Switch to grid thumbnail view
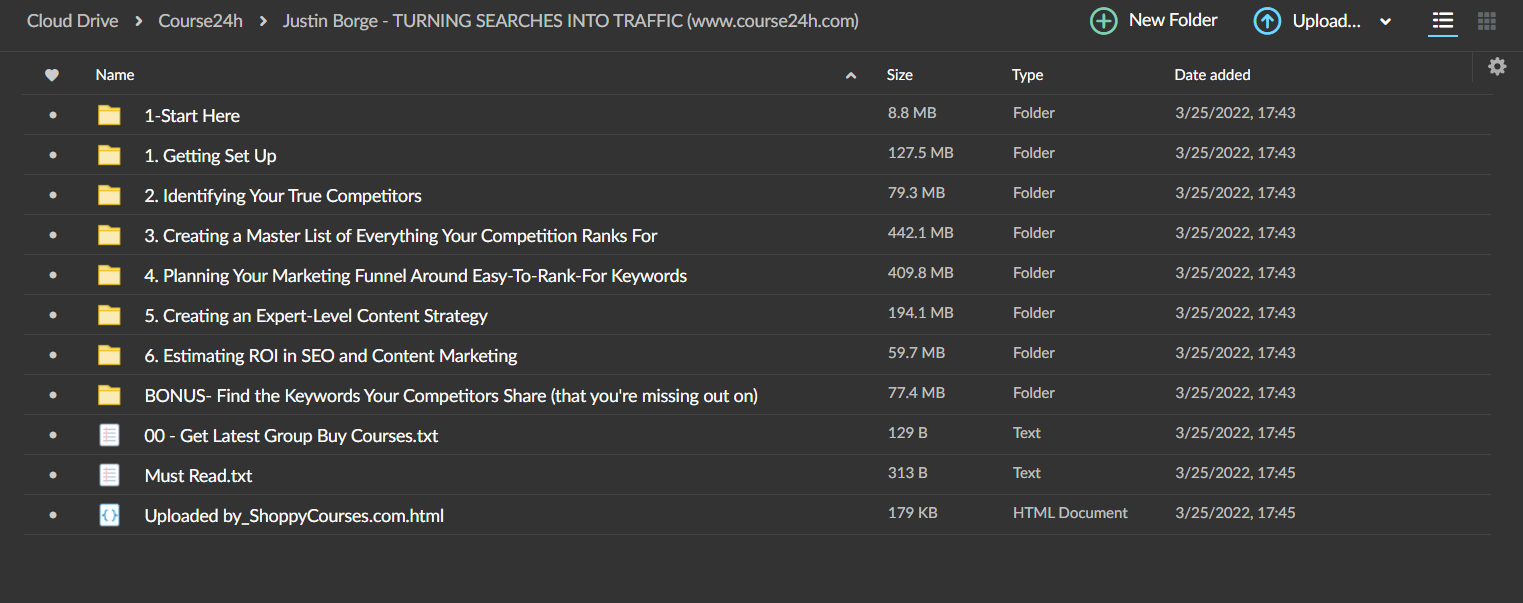This screenshot has height=603, width=1523. (x=1487, y=21)
